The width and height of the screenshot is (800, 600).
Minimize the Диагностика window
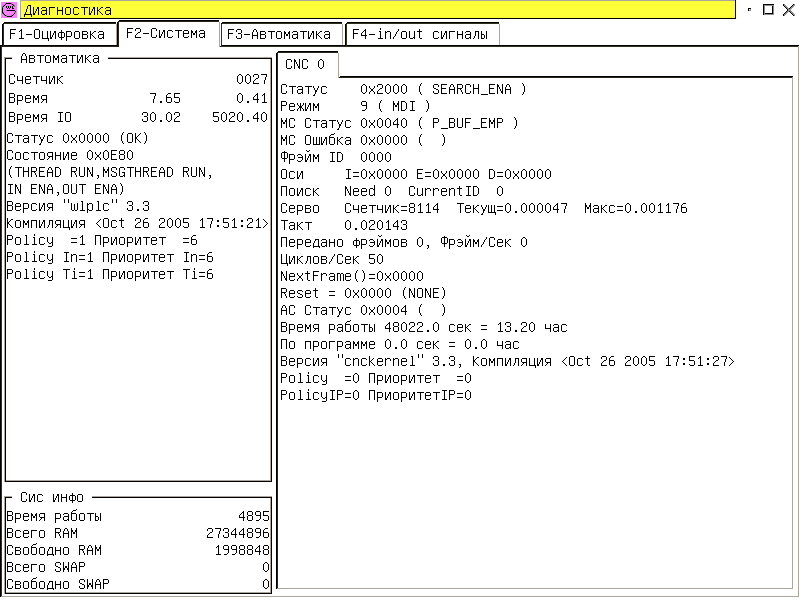tap(750, 9)
